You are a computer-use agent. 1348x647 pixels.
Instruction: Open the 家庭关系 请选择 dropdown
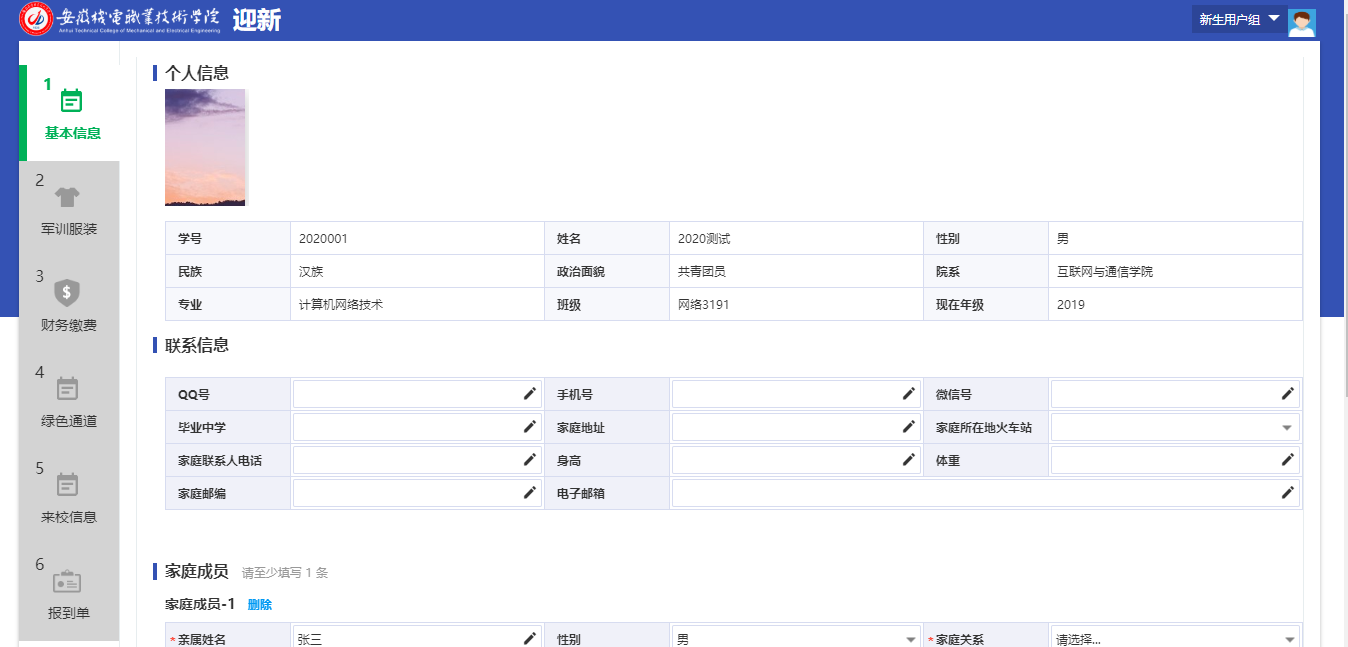click(x=1175, y=639)
